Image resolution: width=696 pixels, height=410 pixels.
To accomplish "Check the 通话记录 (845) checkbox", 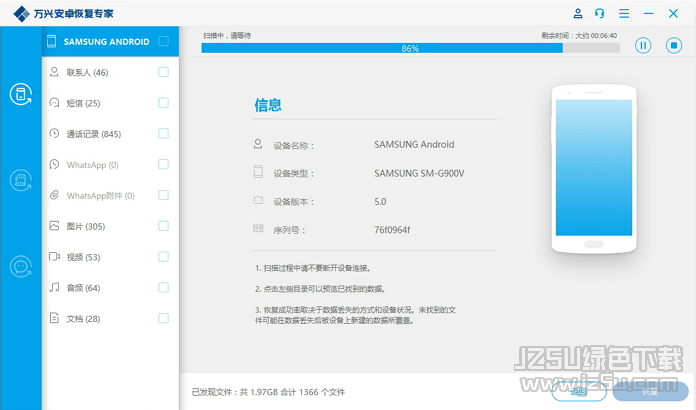I will [163, 134].
